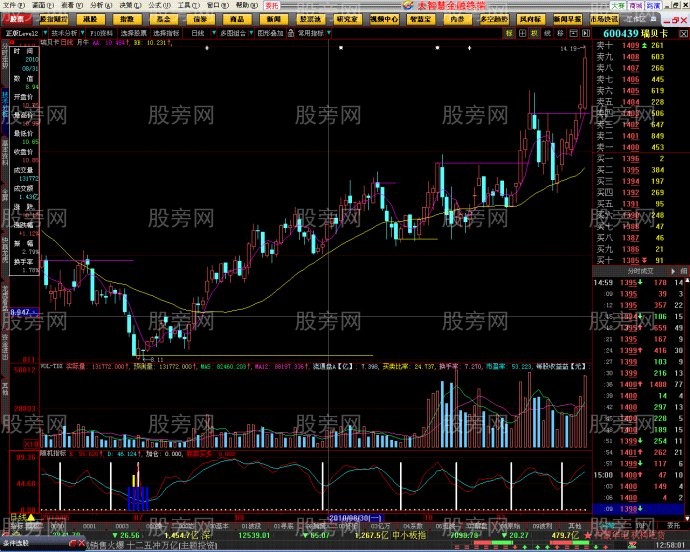Image resolution: width=690 pixels, height=552 pixels.
Task: Click the 大事 indicator button
Action: (618, 5)
